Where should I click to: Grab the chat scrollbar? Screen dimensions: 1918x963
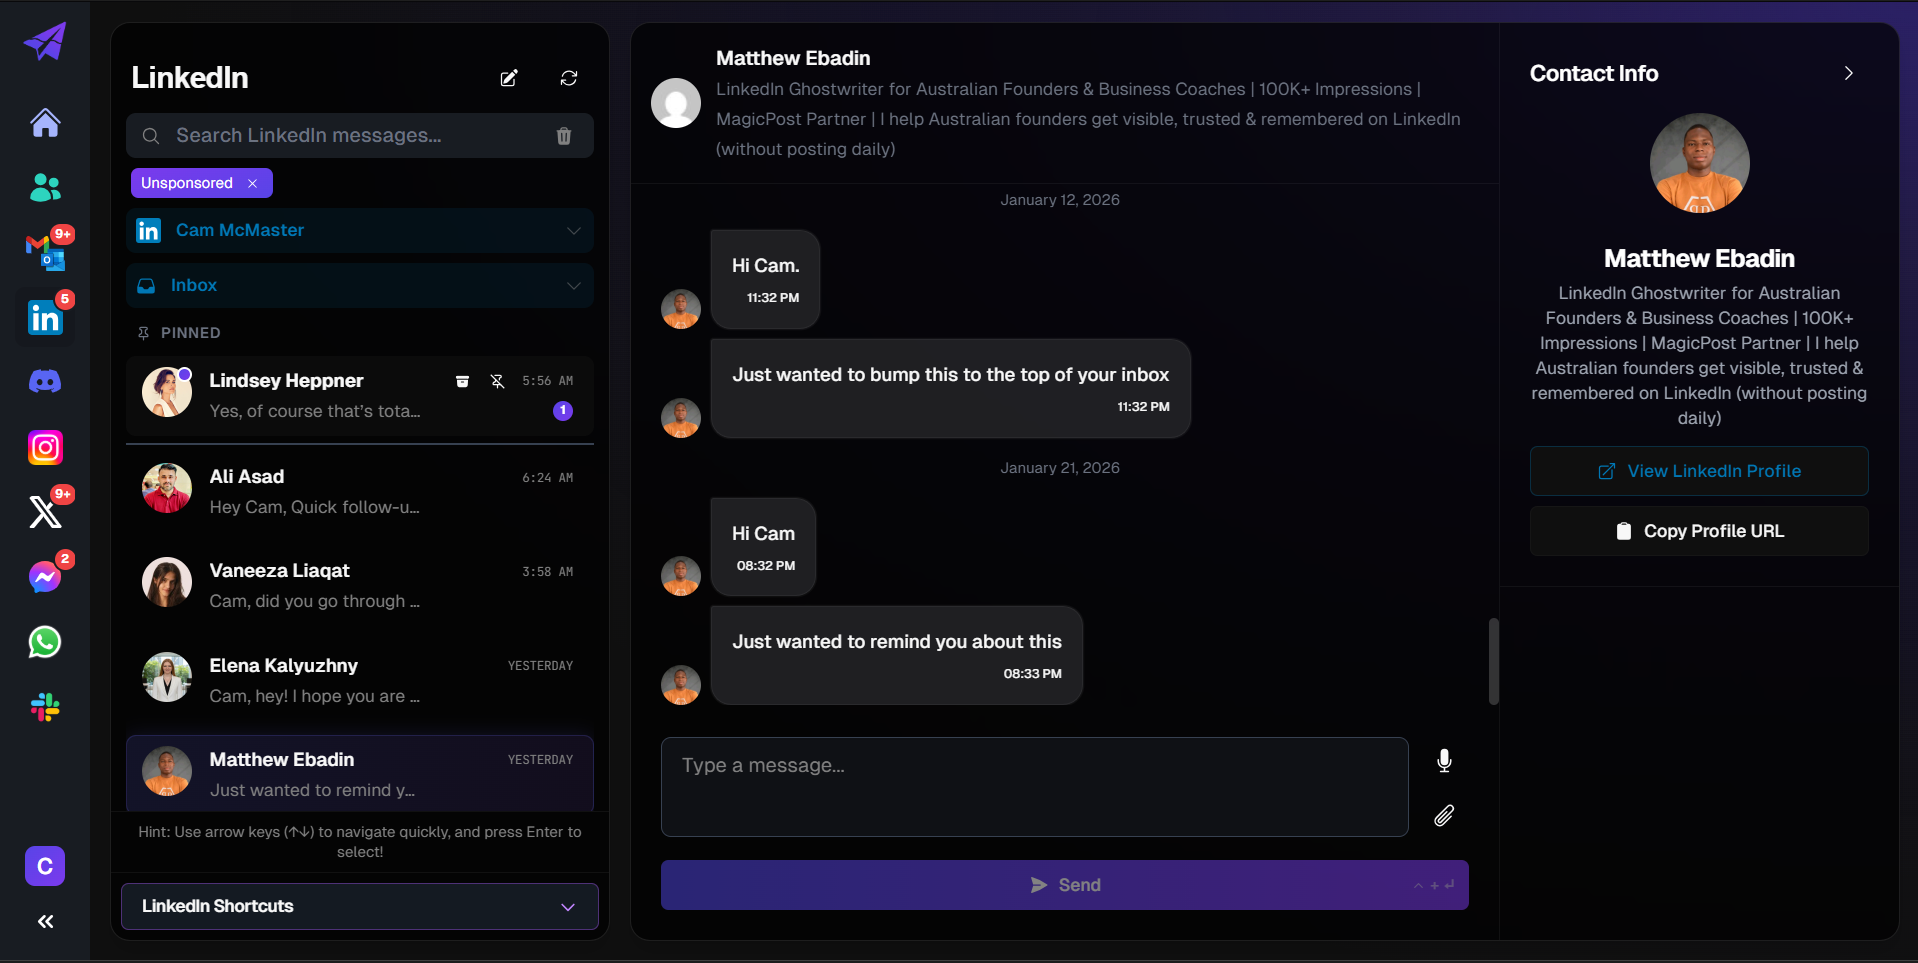[1494, 660]
